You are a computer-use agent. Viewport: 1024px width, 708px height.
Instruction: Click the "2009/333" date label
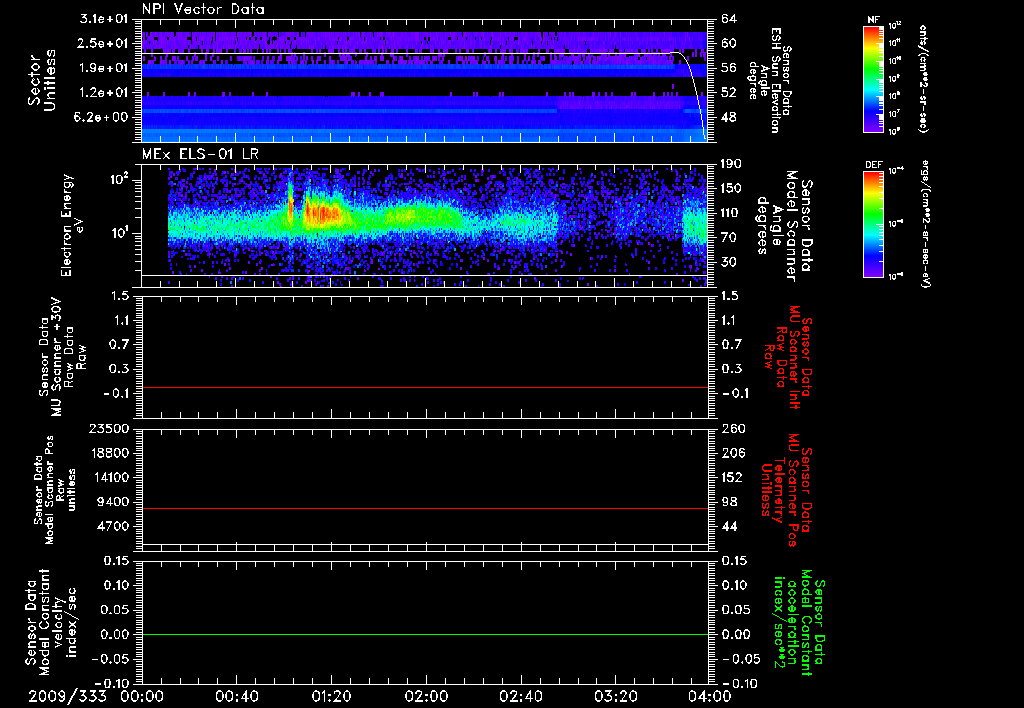(67, 696)
